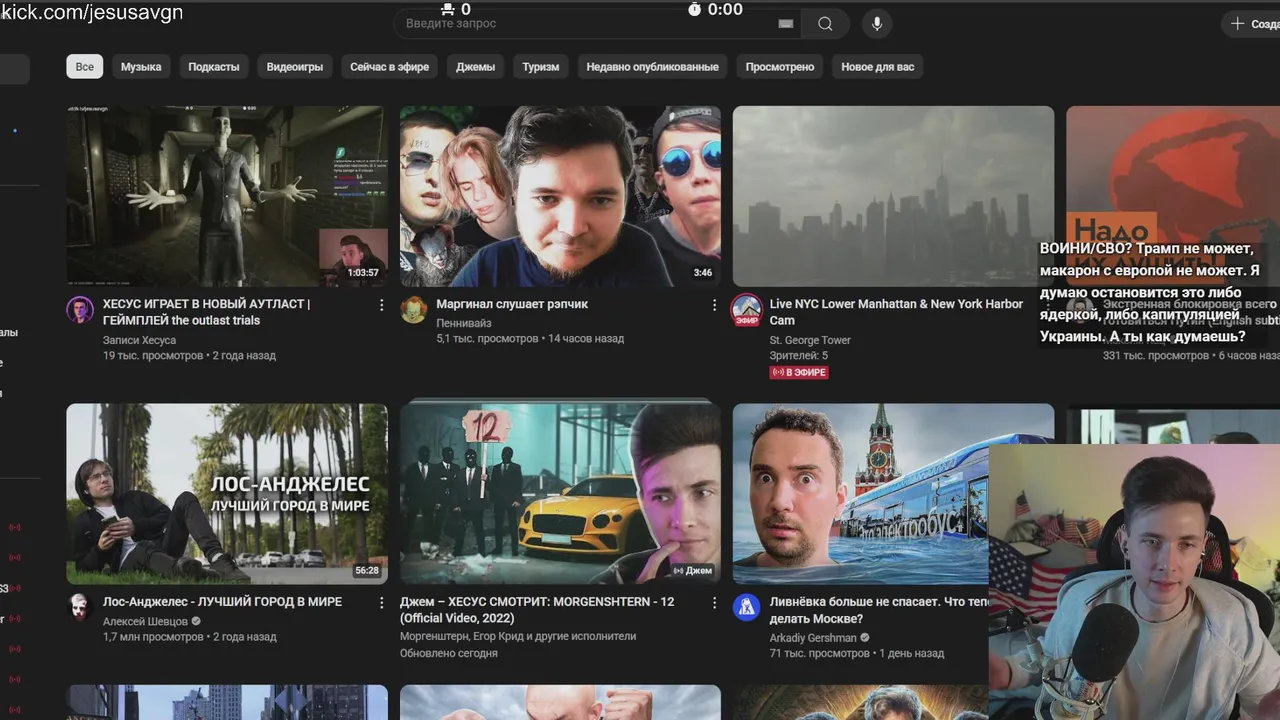Open options menu for Хесус играет в Outlast
The image size is (1280, 720).
pyautogui.click(x=381, y=305)
